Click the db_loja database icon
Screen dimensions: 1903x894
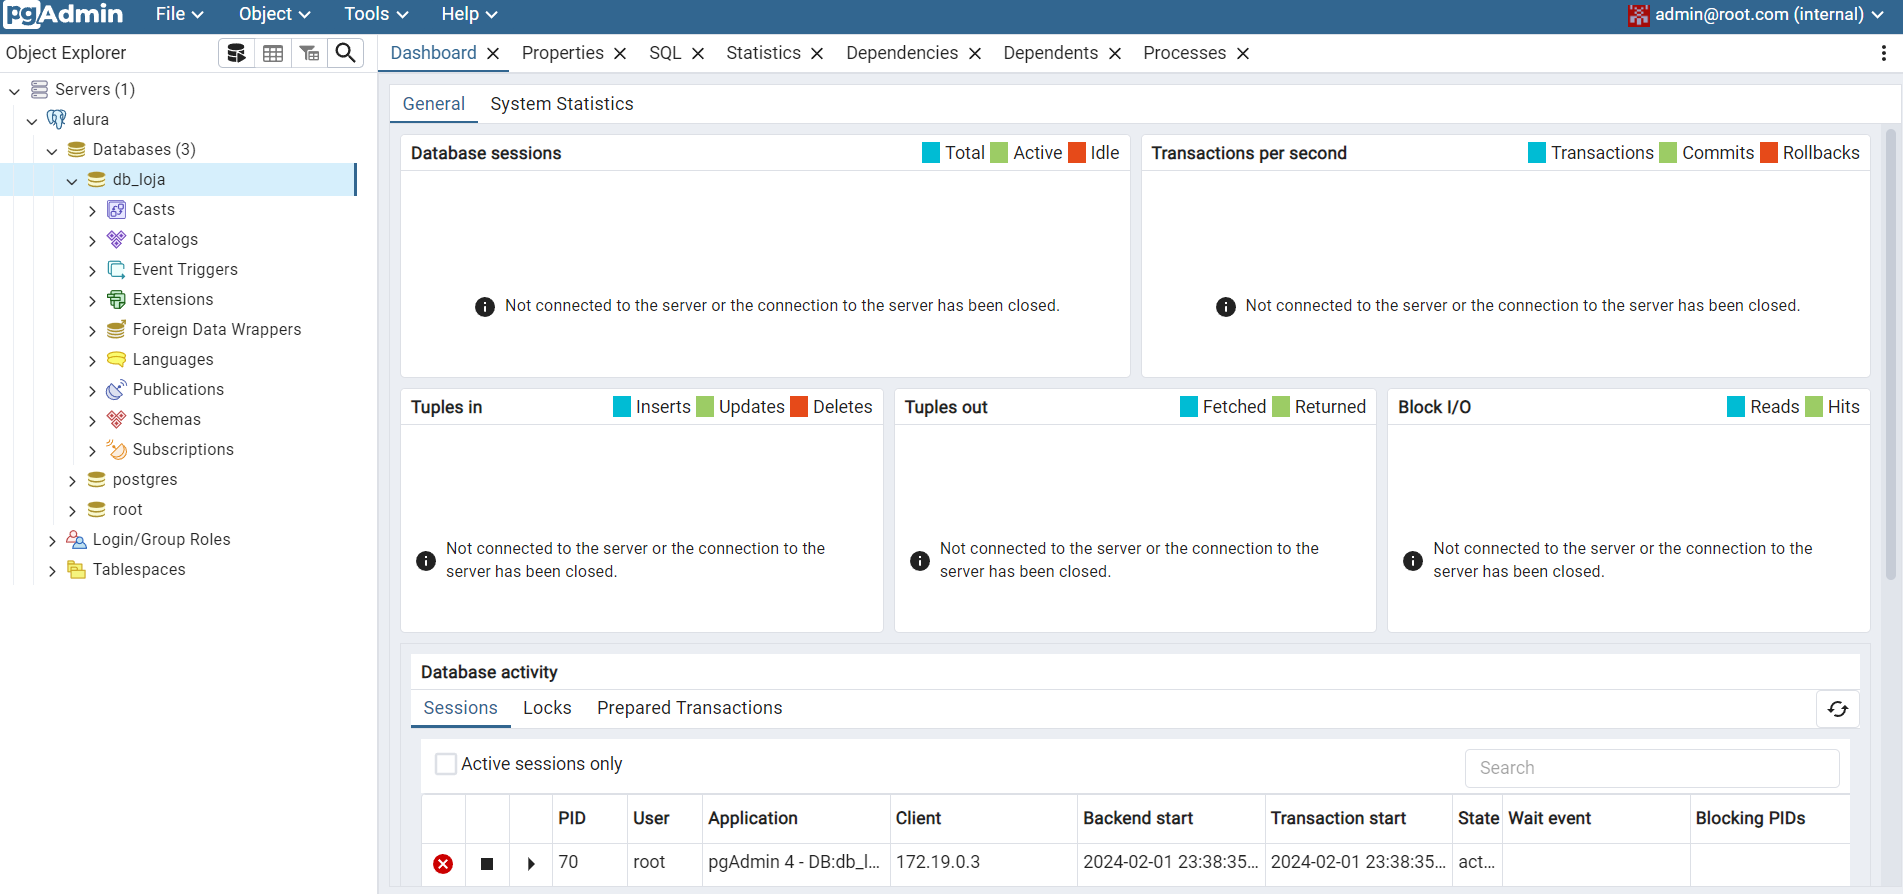(x=96, y=180)
